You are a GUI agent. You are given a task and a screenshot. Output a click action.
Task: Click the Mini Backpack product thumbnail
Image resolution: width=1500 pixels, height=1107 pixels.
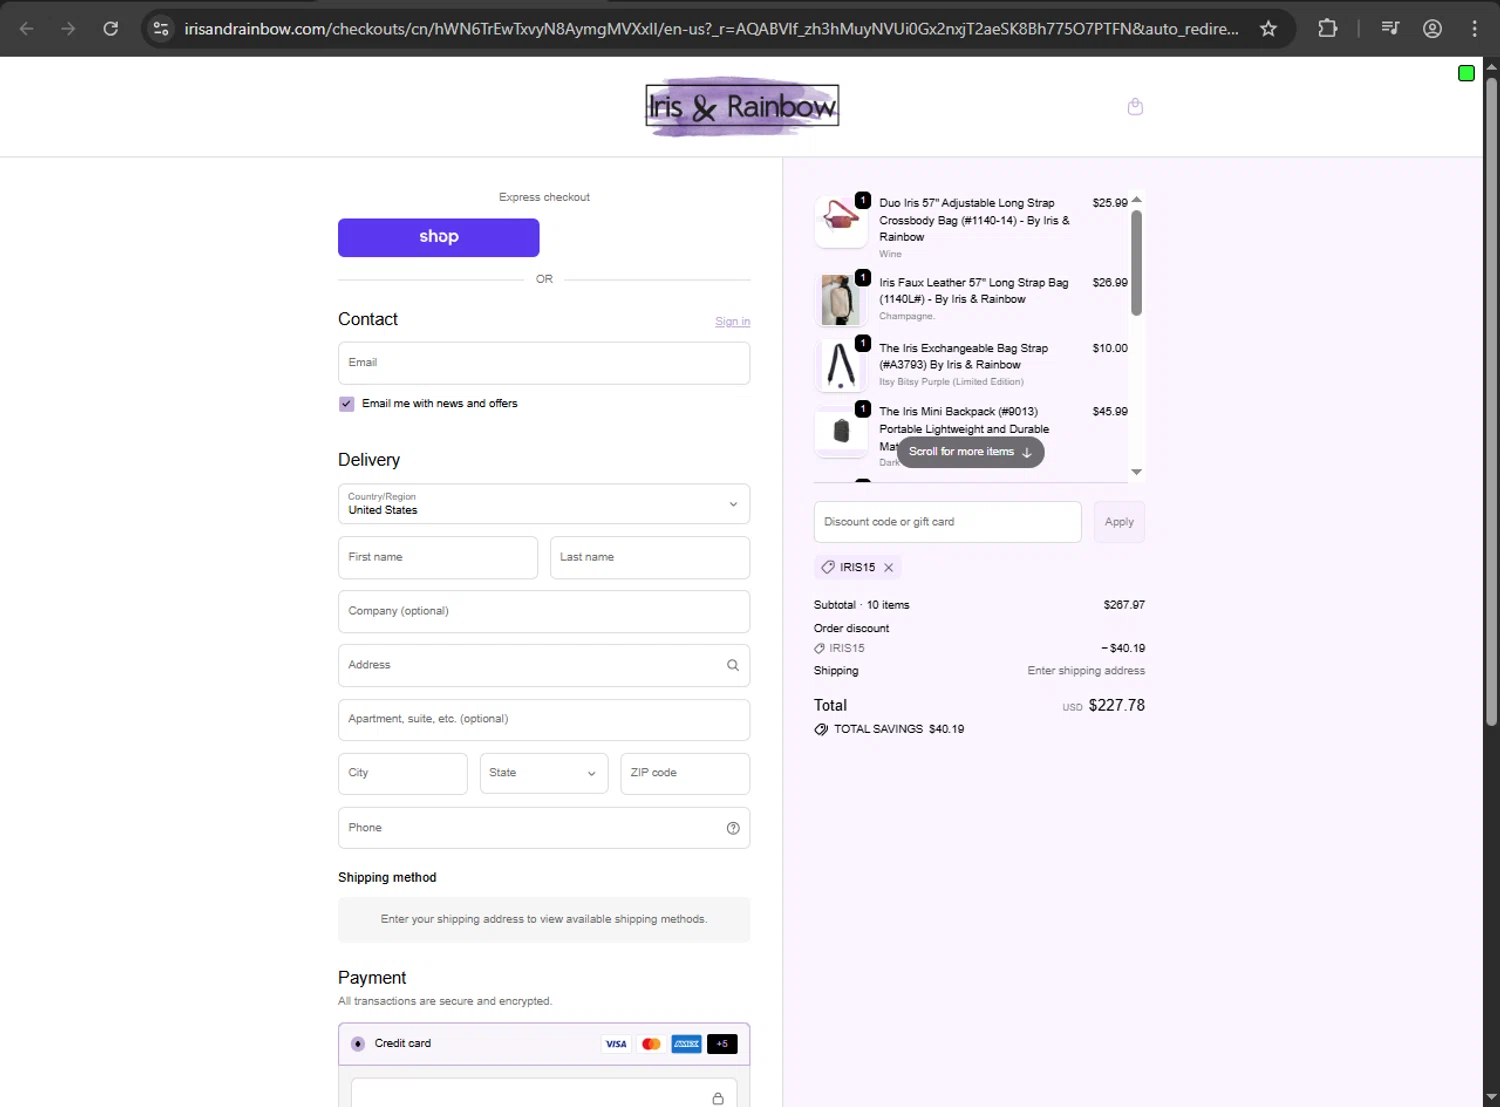tap(841, 431)
